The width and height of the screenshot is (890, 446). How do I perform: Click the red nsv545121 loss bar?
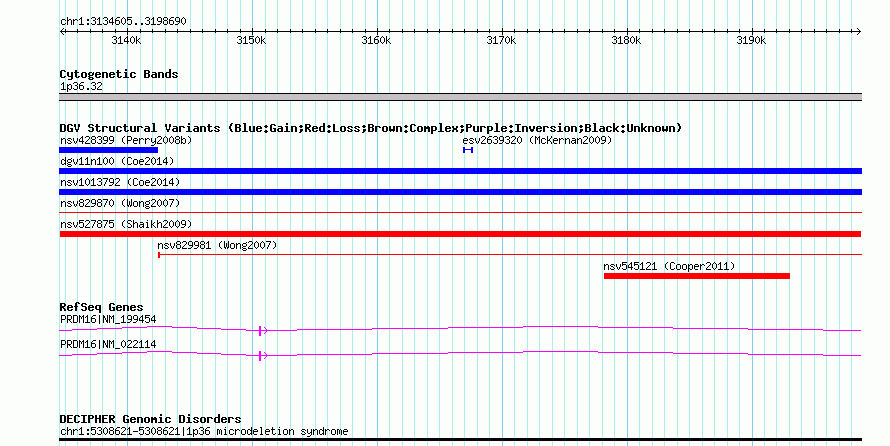696,276
